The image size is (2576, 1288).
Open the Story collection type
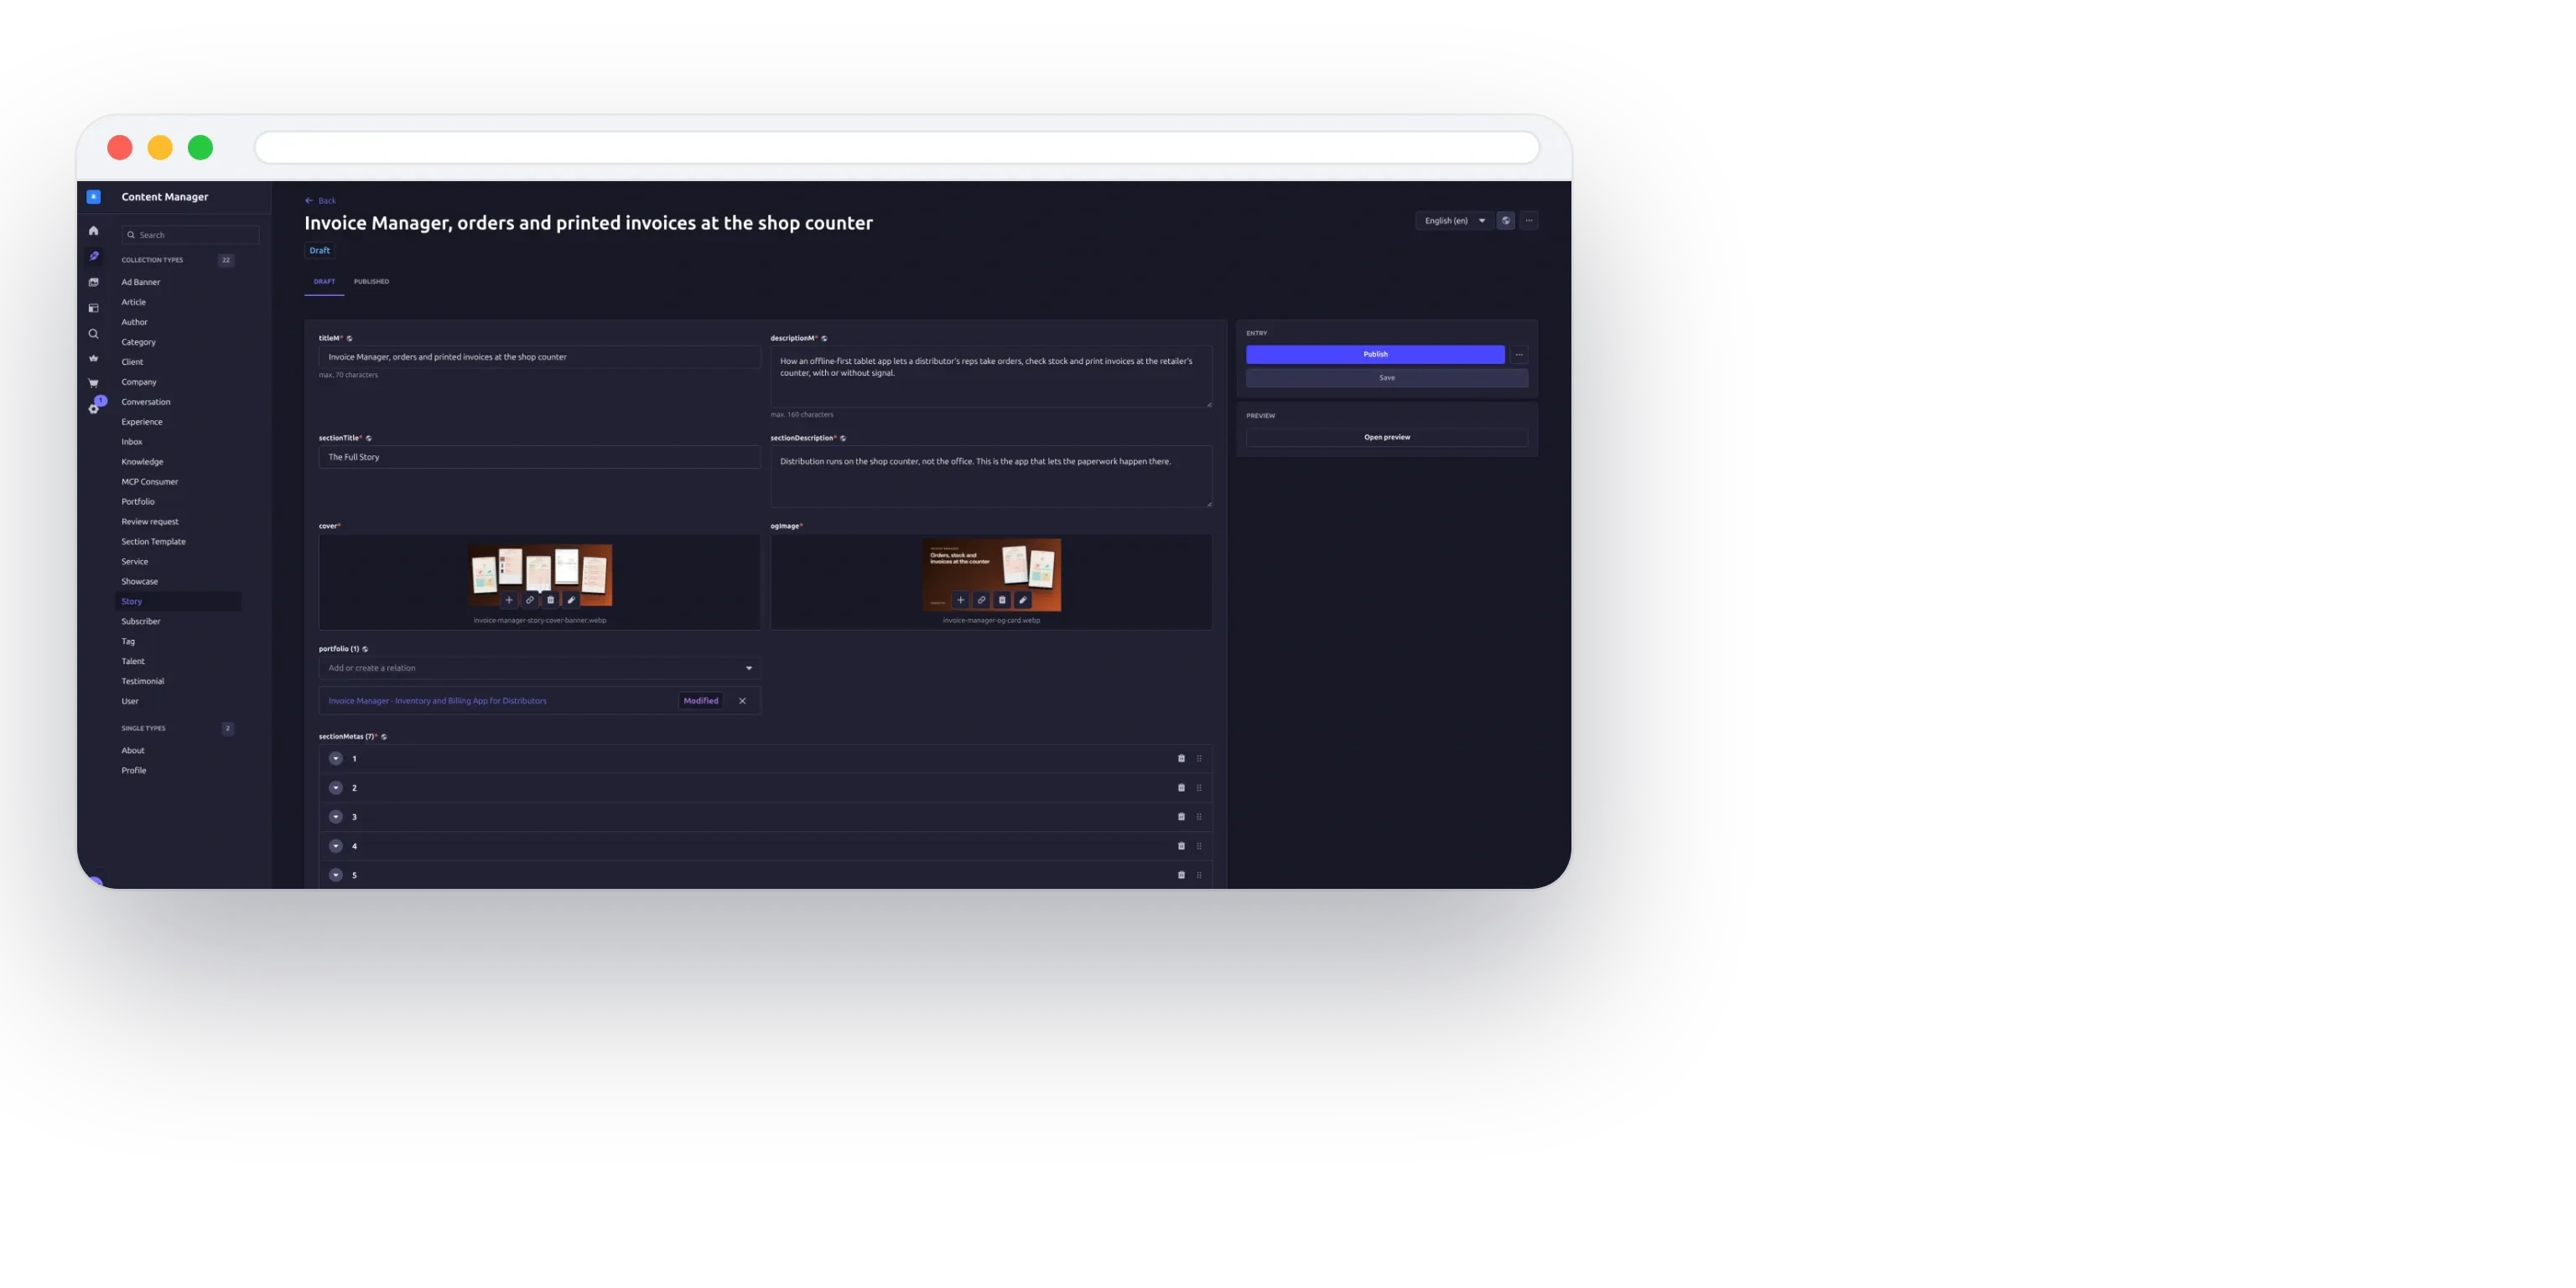[x=178, y=601]
